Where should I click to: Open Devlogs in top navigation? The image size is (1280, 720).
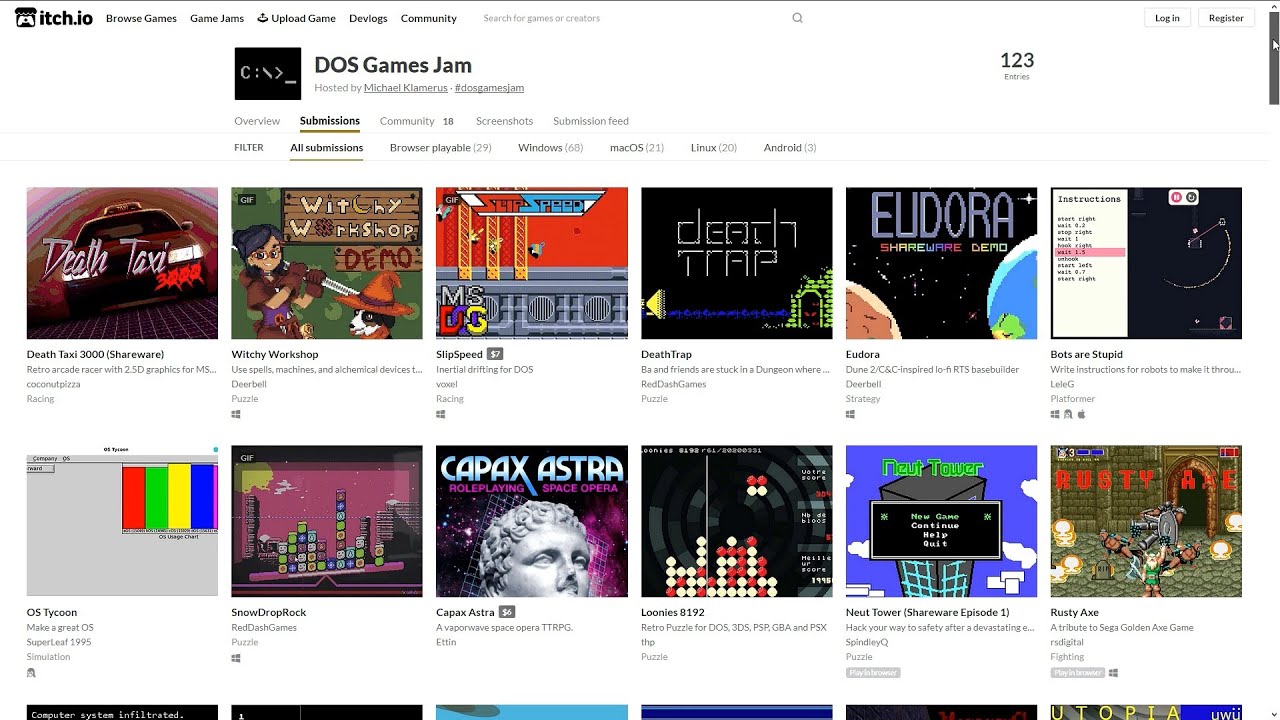(x=368, y=18)
